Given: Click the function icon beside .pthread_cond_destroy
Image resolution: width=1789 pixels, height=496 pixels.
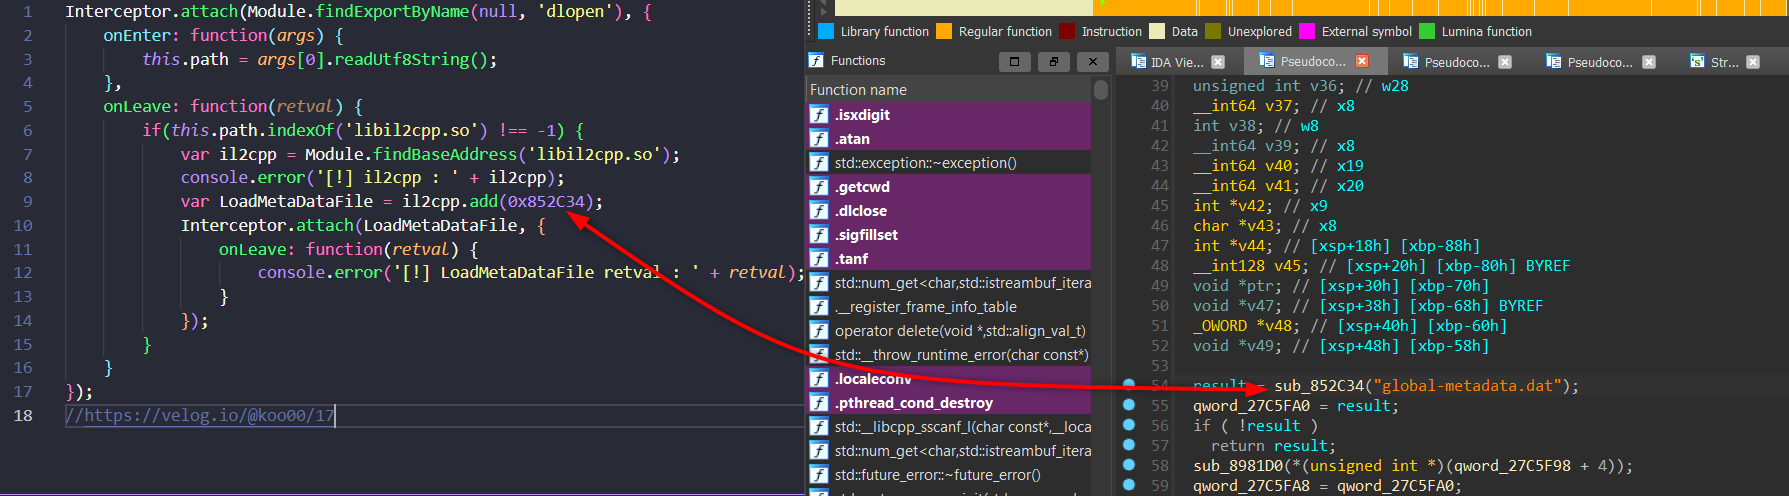Looking at the screenshot, I should 819,402.
